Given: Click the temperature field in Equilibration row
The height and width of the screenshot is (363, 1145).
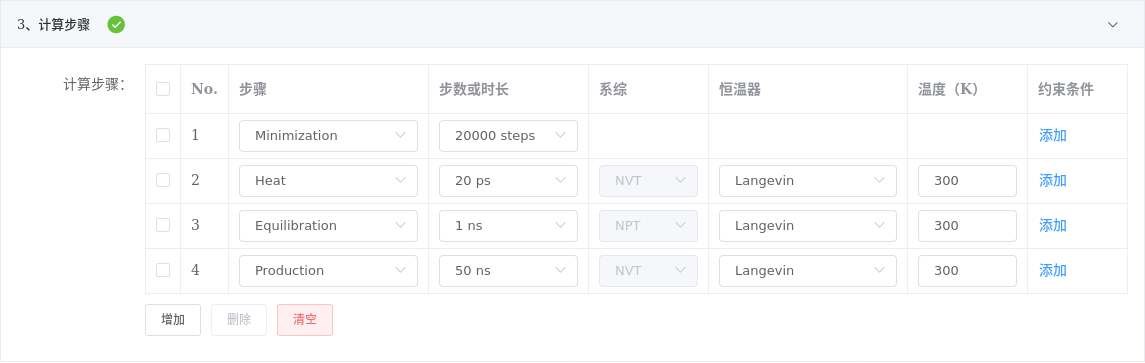Looking at the screenshot, I should tap(967, 226).
